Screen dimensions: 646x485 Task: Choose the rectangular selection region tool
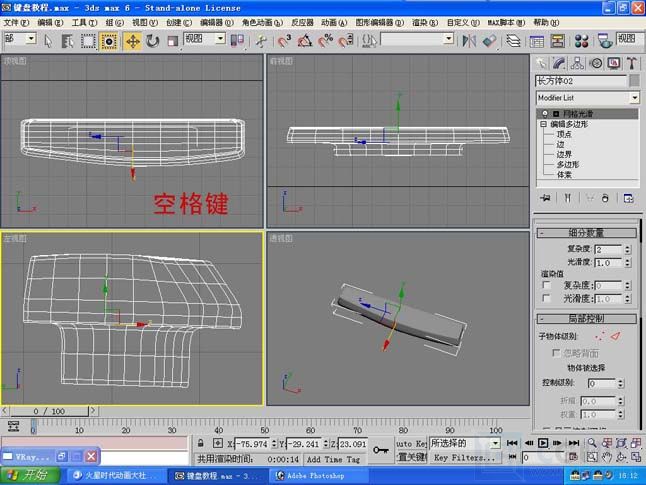[88, 41]
